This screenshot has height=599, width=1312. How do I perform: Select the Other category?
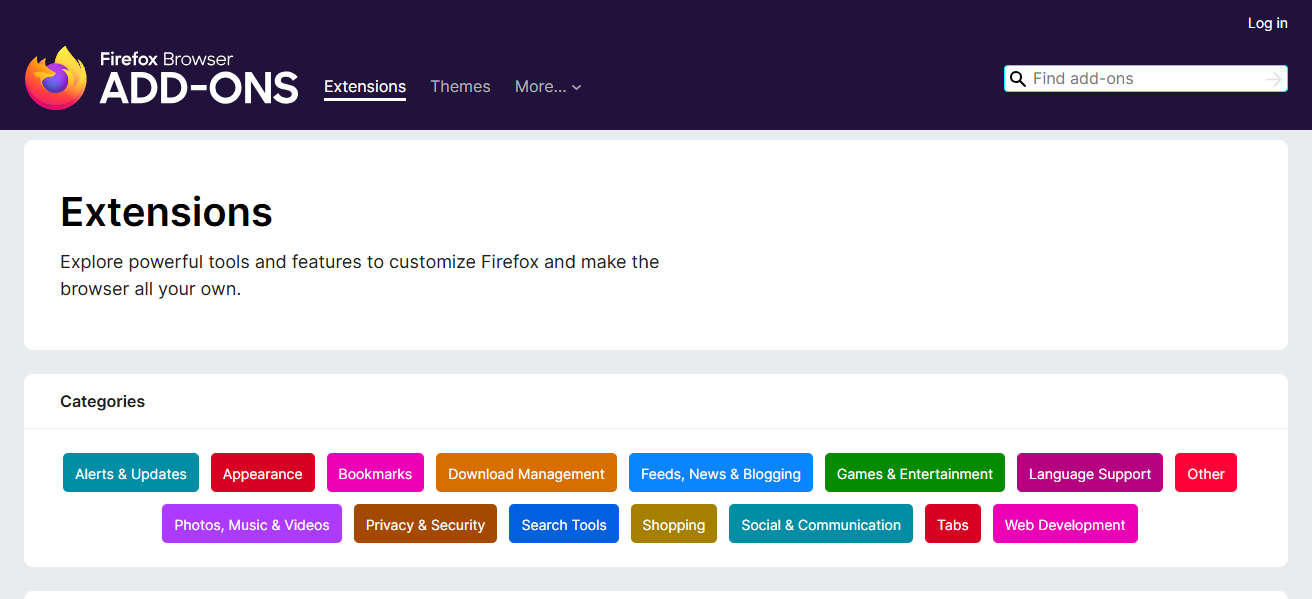1206,473
